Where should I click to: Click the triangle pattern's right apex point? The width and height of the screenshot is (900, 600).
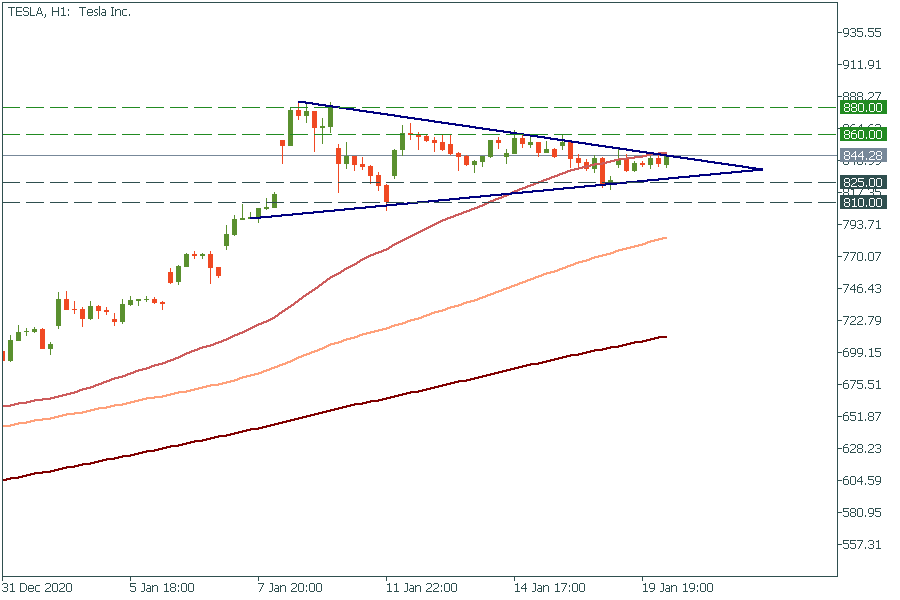point(763,169)
